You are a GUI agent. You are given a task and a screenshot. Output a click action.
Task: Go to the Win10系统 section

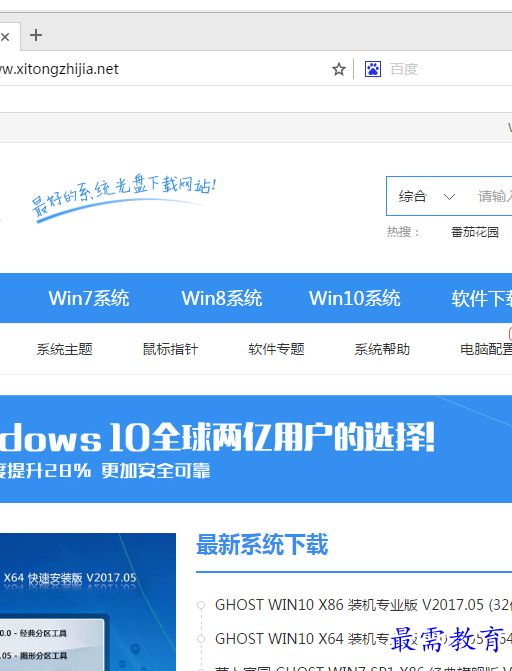[x=354, y=298]
